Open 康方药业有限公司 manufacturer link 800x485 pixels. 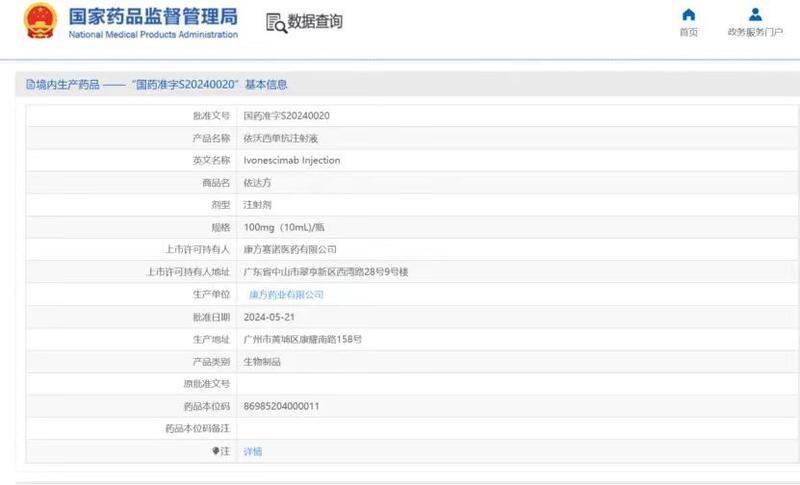tap(286, 295)
